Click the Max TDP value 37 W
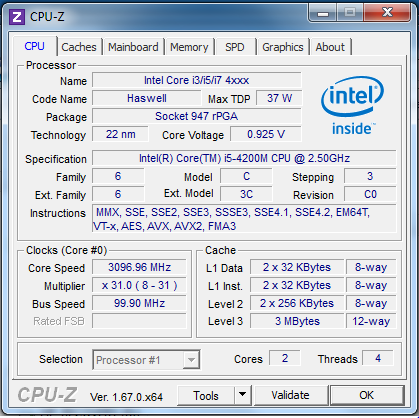The image size is (419, 418). pos(279,98)
